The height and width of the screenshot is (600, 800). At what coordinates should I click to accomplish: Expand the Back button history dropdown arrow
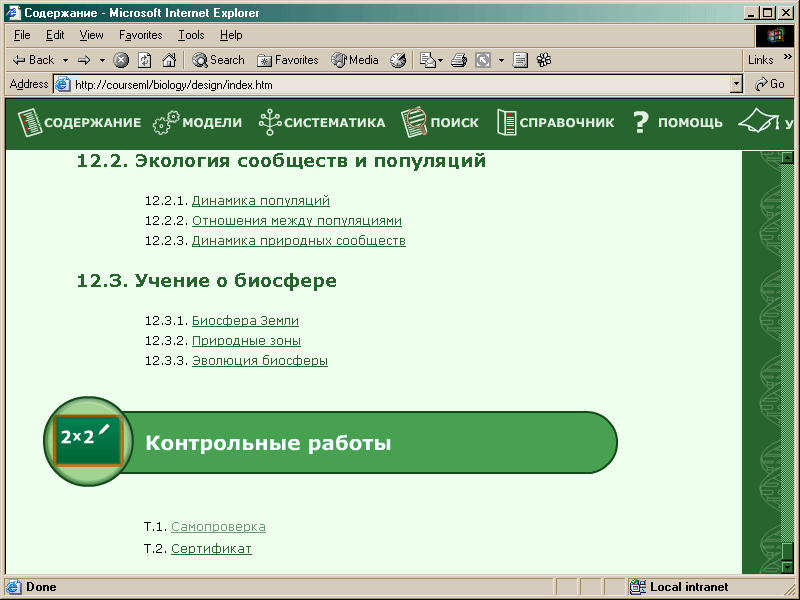(x=65, y=60)
